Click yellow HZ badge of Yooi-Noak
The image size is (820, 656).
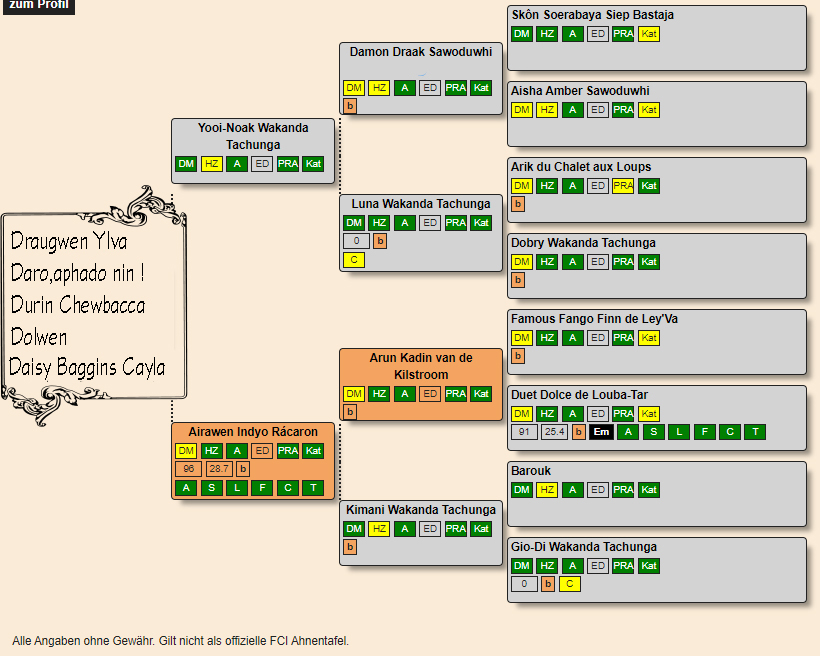tap(212, 164)
